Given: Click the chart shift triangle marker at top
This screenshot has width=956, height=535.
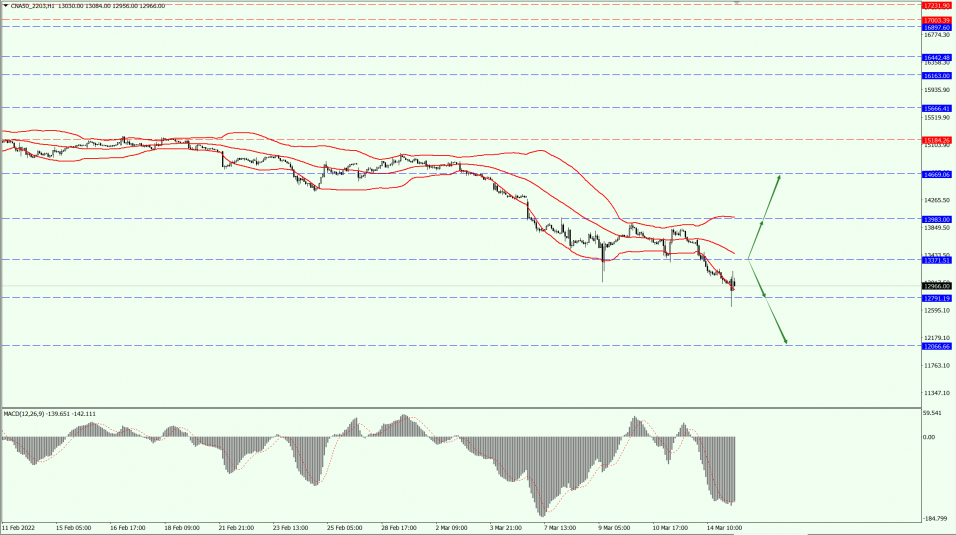Looking at the screenshot, I should pyautogui.click(x=737, y=3).
